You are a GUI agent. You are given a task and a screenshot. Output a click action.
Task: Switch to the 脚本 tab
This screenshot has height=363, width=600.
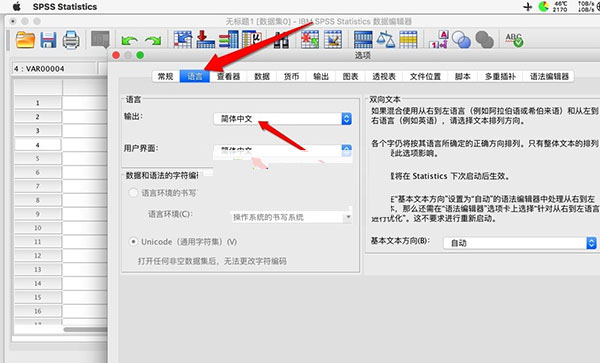tap(462, 77)
